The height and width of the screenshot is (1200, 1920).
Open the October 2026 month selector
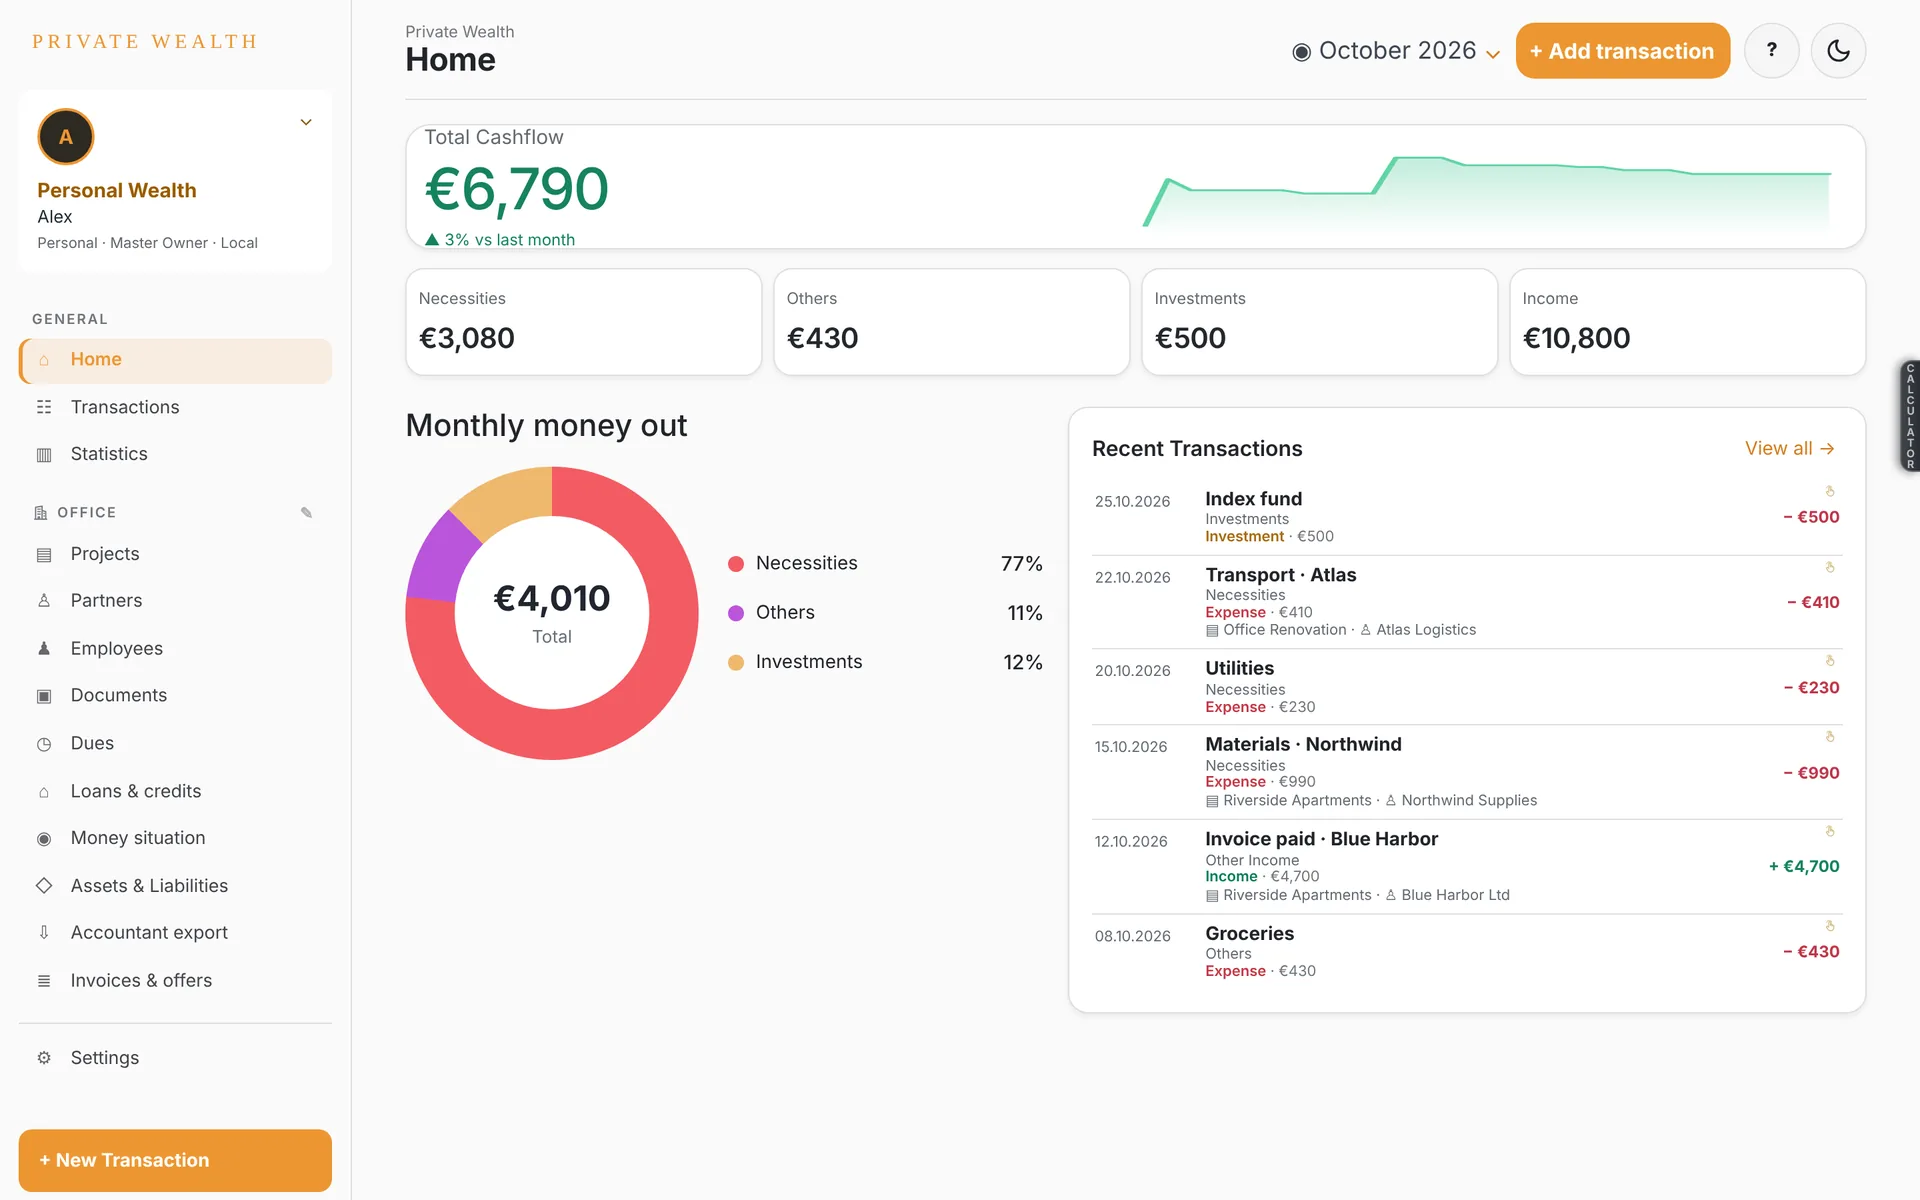pos(1396,51)
